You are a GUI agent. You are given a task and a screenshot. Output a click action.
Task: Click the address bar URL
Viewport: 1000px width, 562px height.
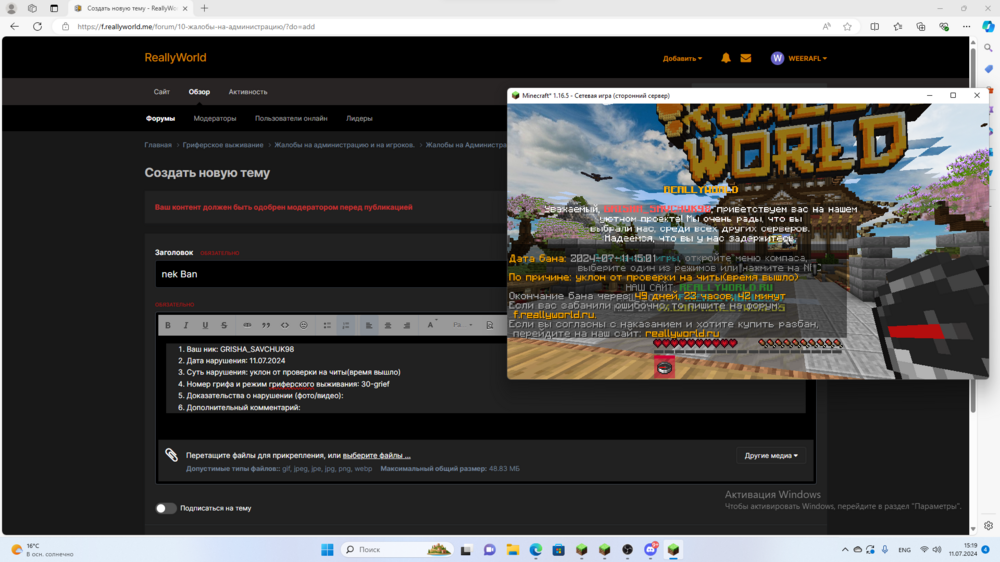[x=196, y=27]
